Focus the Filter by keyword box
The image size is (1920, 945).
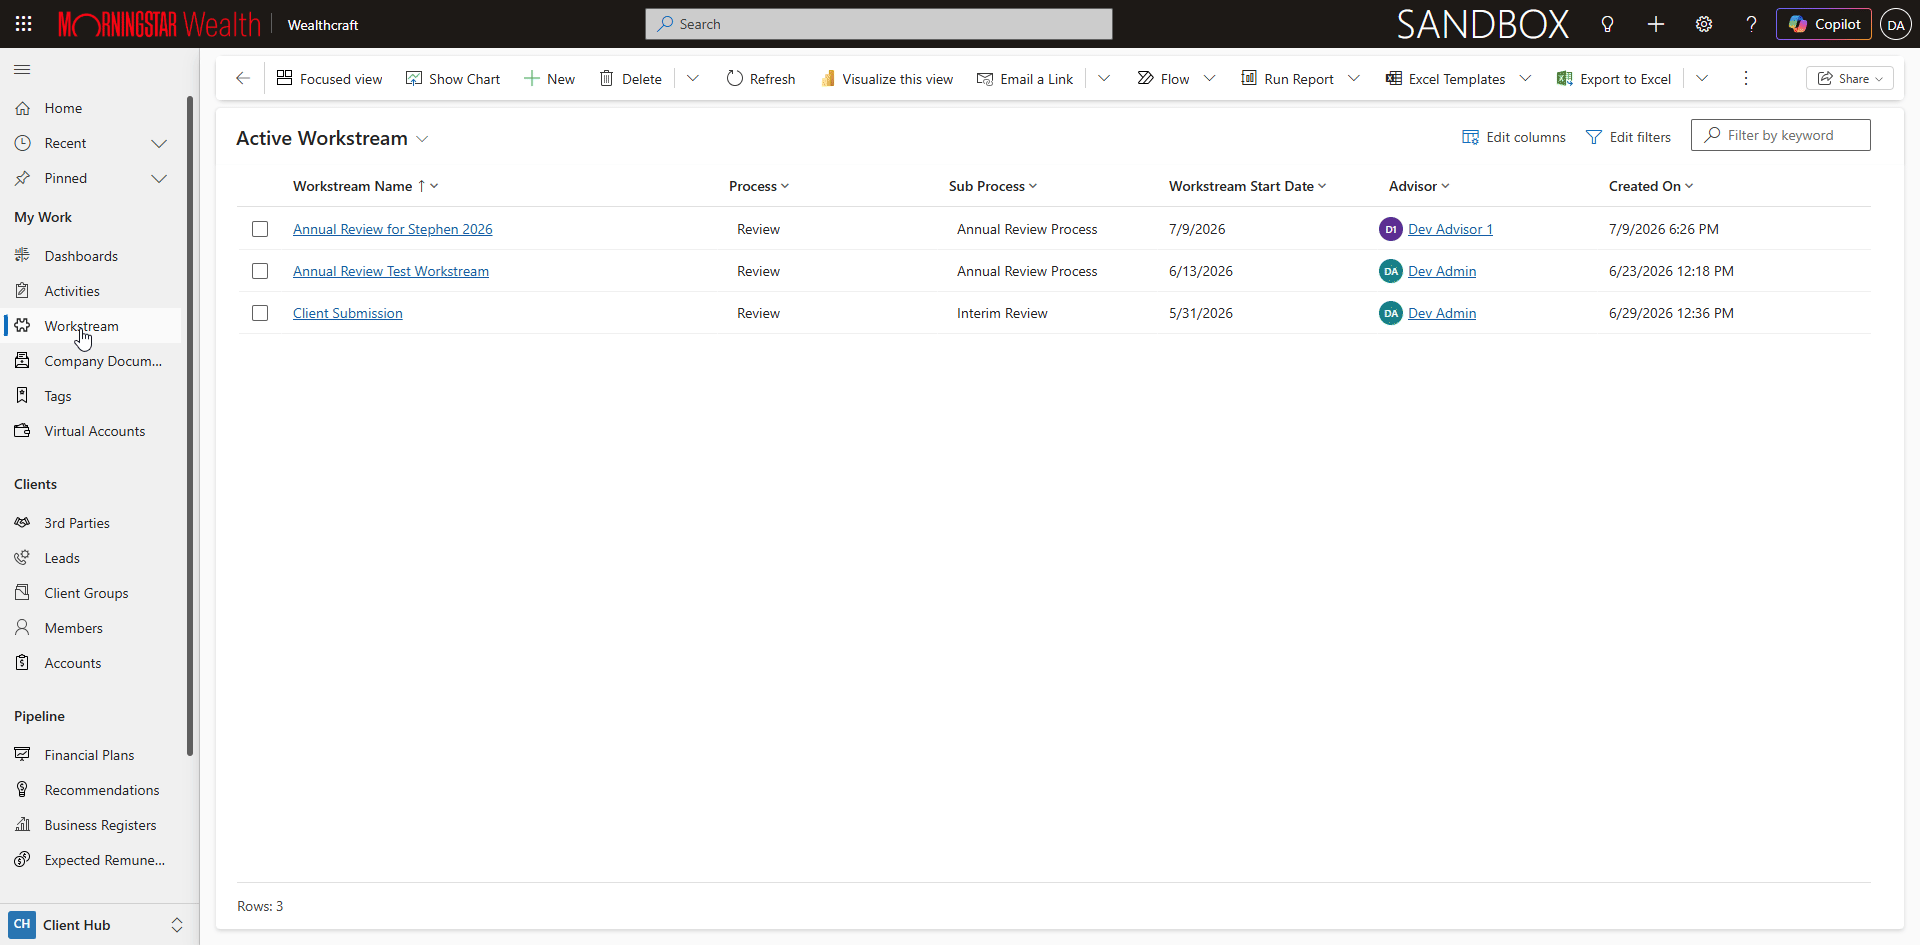(x=1781, y=135)
